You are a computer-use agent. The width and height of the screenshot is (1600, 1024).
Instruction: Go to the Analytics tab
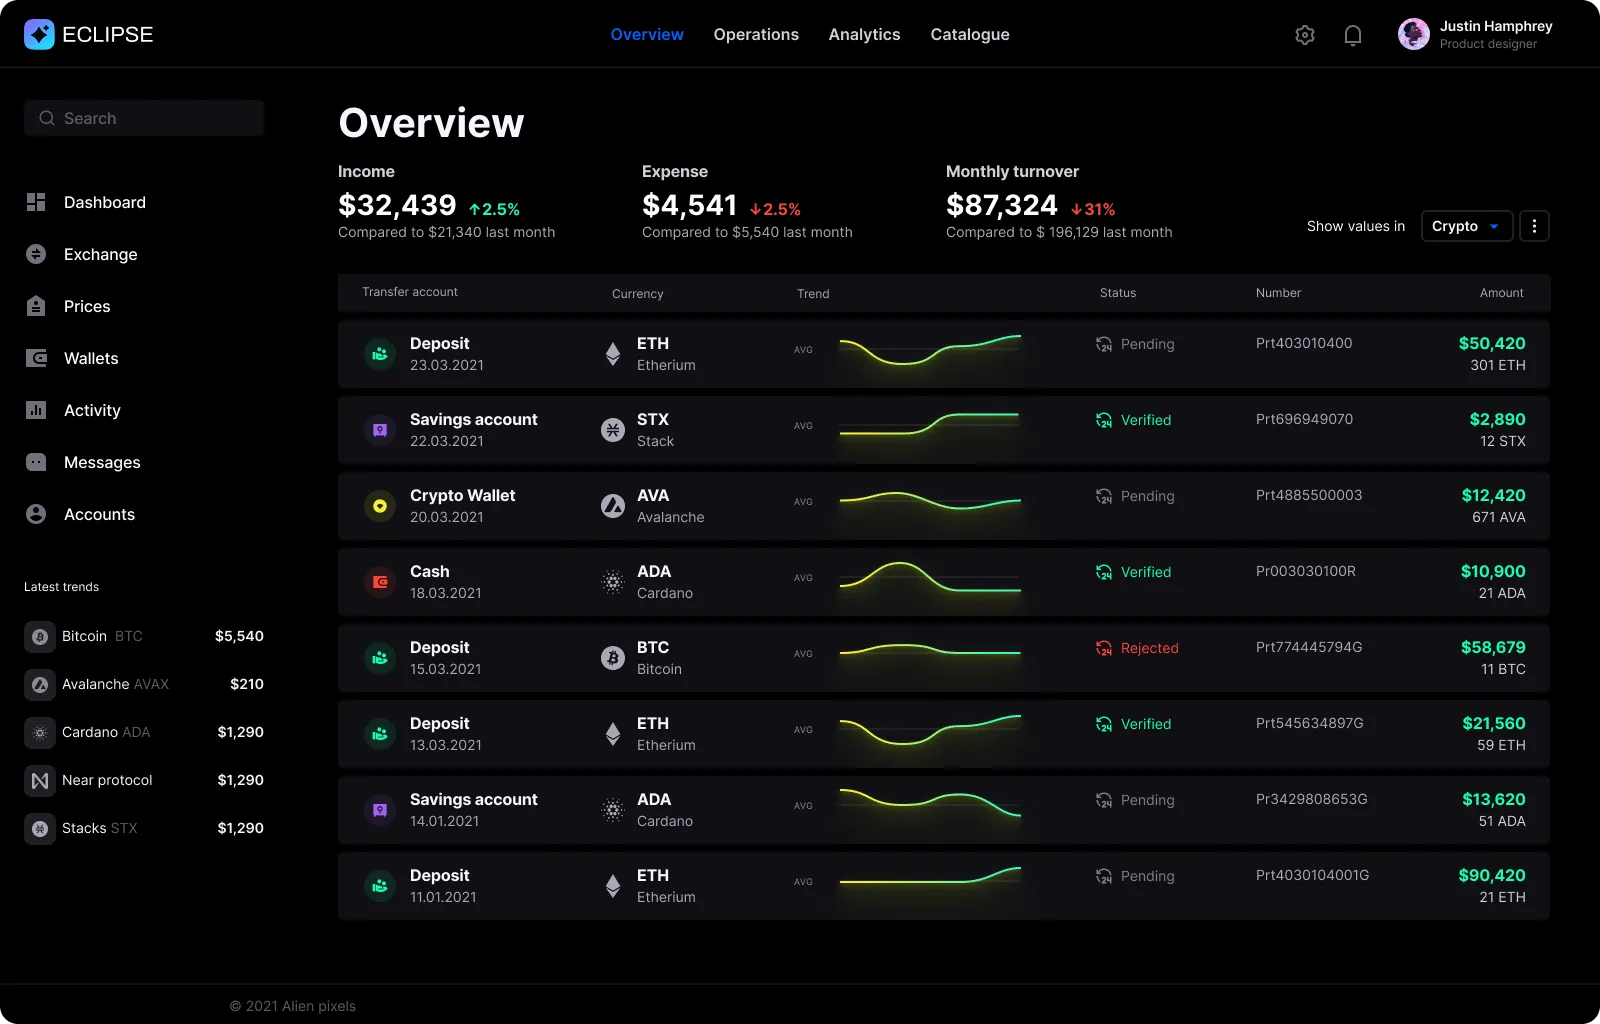864,34
